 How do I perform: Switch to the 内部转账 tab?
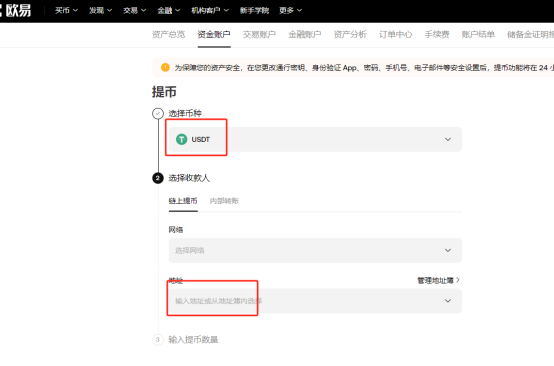[224, 201]
